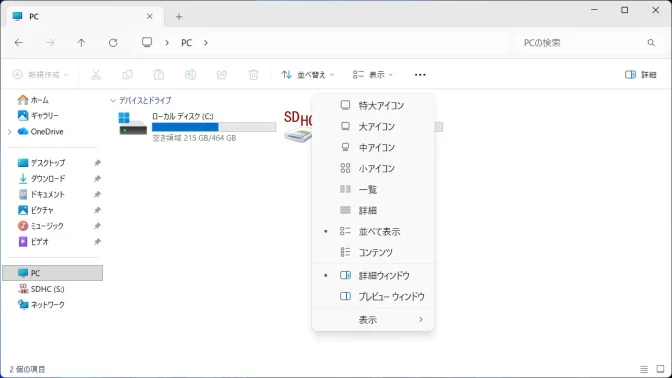Open デスクトップ in sidebar
This screenshot has height=378, width=672.
click(42, 163)
